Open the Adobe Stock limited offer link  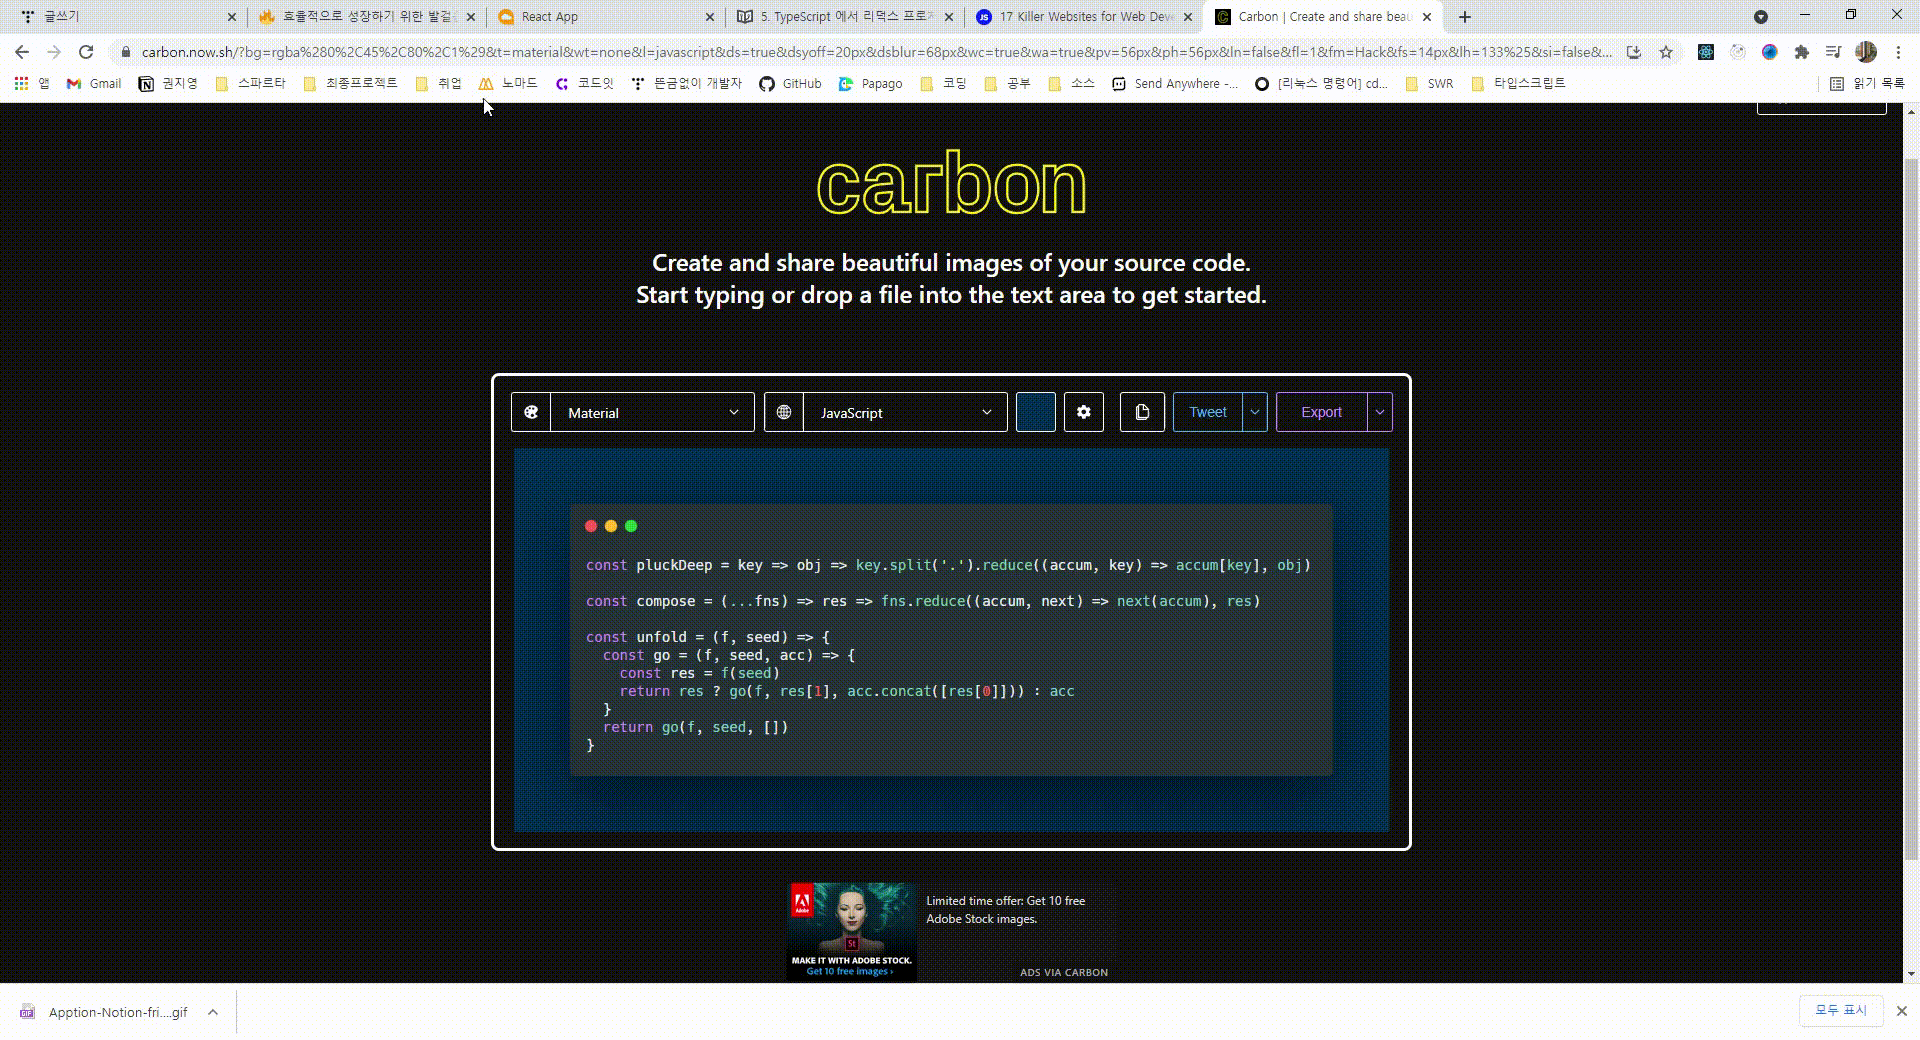pyautogui.click(x=1005, y=910)
